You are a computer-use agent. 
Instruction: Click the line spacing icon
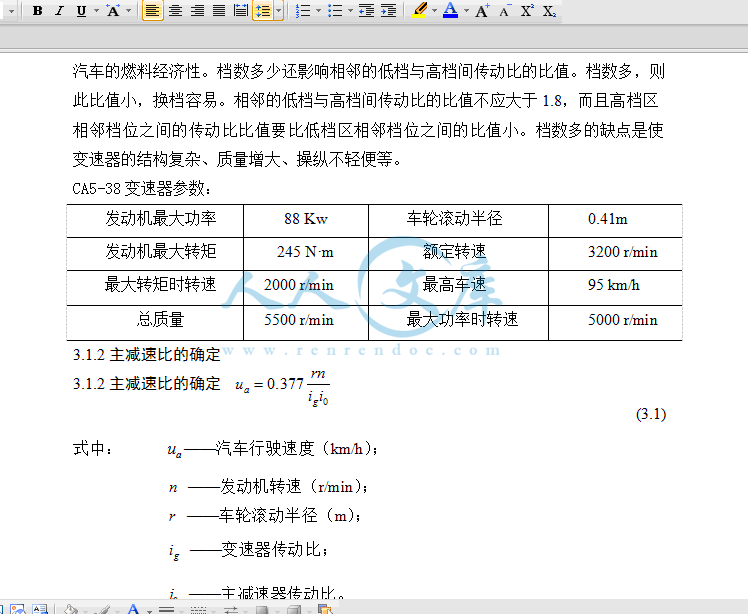point(263,10)
